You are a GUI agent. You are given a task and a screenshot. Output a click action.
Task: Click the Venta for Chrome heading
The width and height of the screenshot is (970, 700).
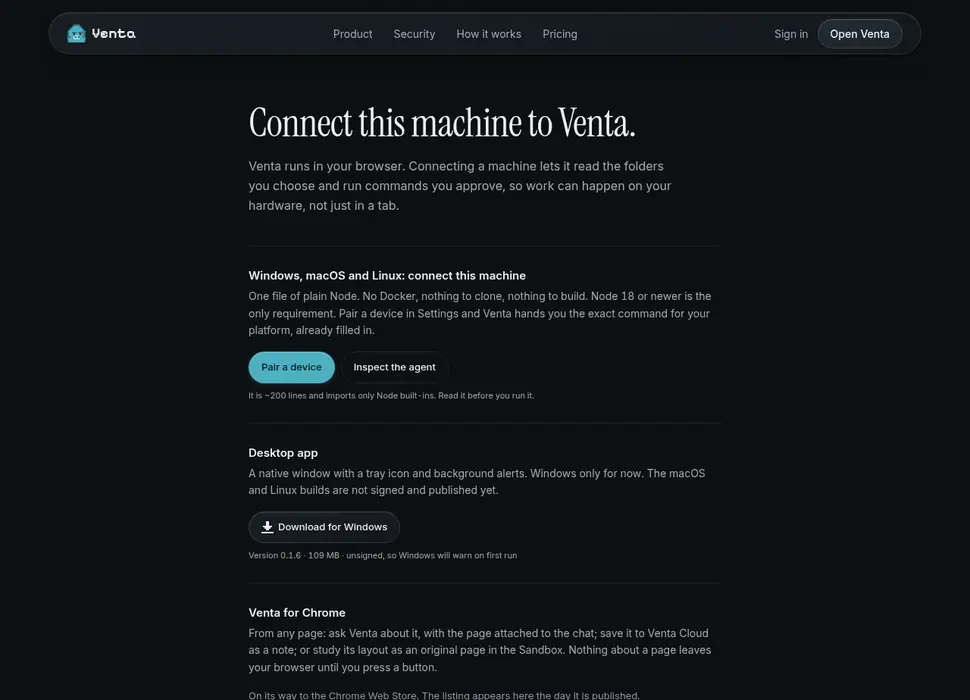pyautogui.click(x=297, y=613)
